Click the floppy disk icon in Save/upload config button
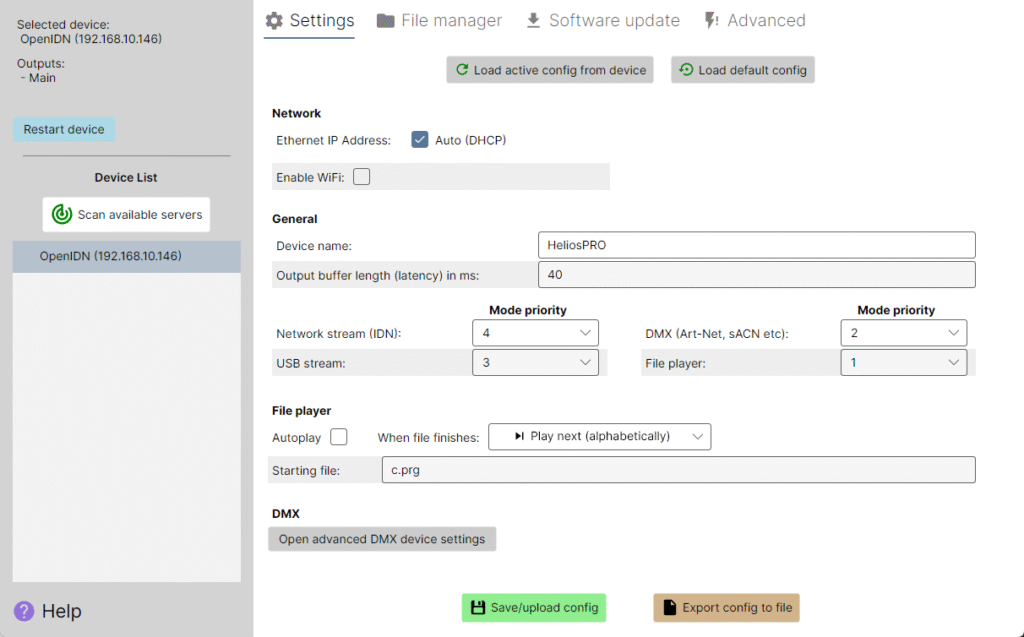Screen dimensions: 1024x637 click(x=478, y=607)
